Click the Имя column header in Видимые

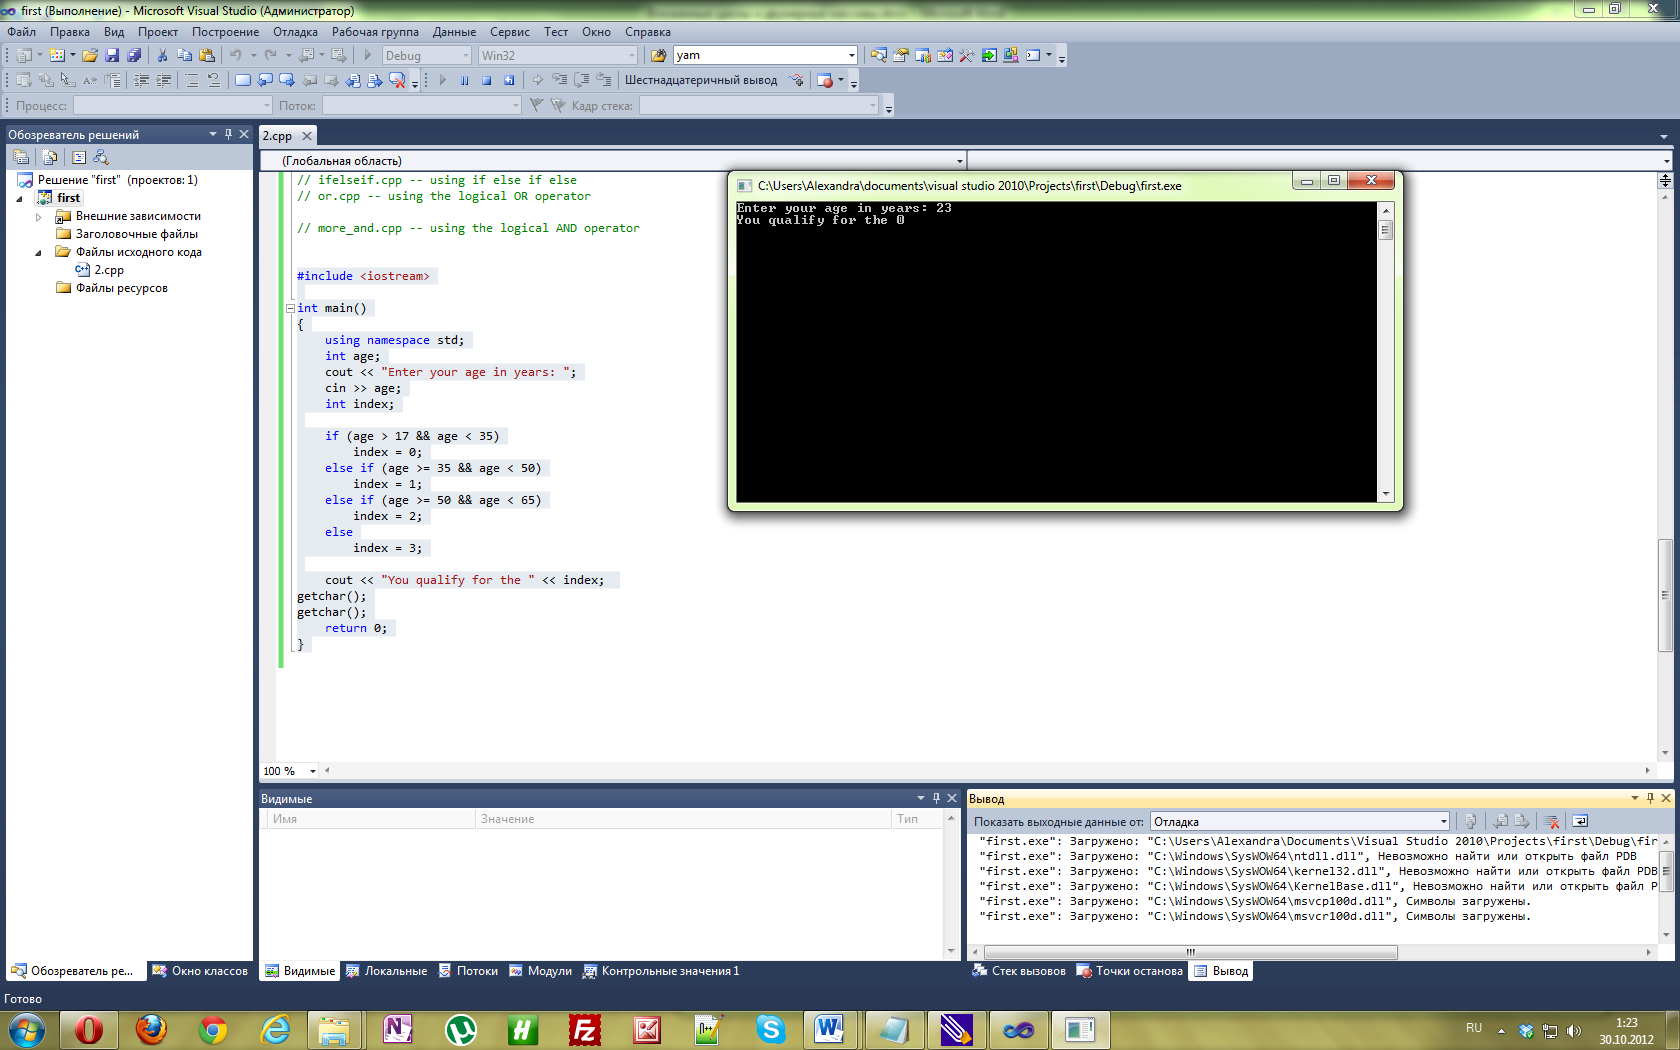pyautogui.click(x=368, y=819)
